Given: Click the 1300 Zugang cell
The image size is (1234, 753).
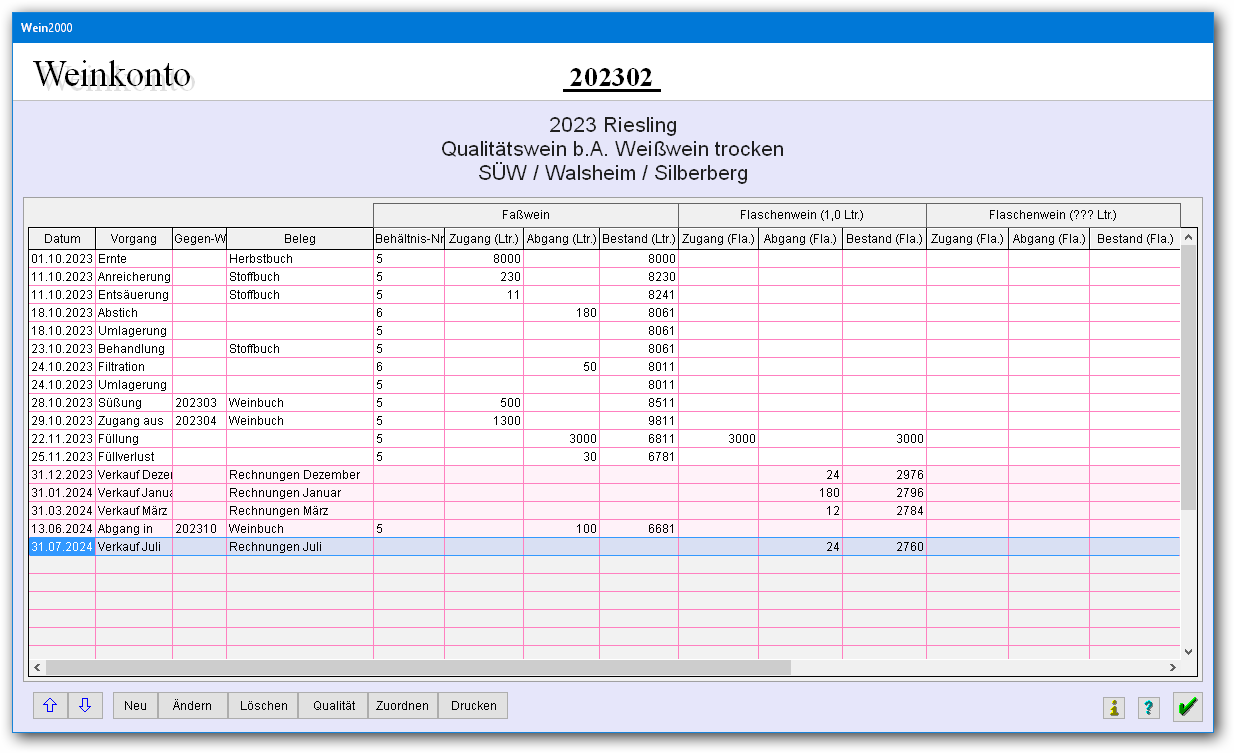Looking at the screenshot, I should (484, 421).
